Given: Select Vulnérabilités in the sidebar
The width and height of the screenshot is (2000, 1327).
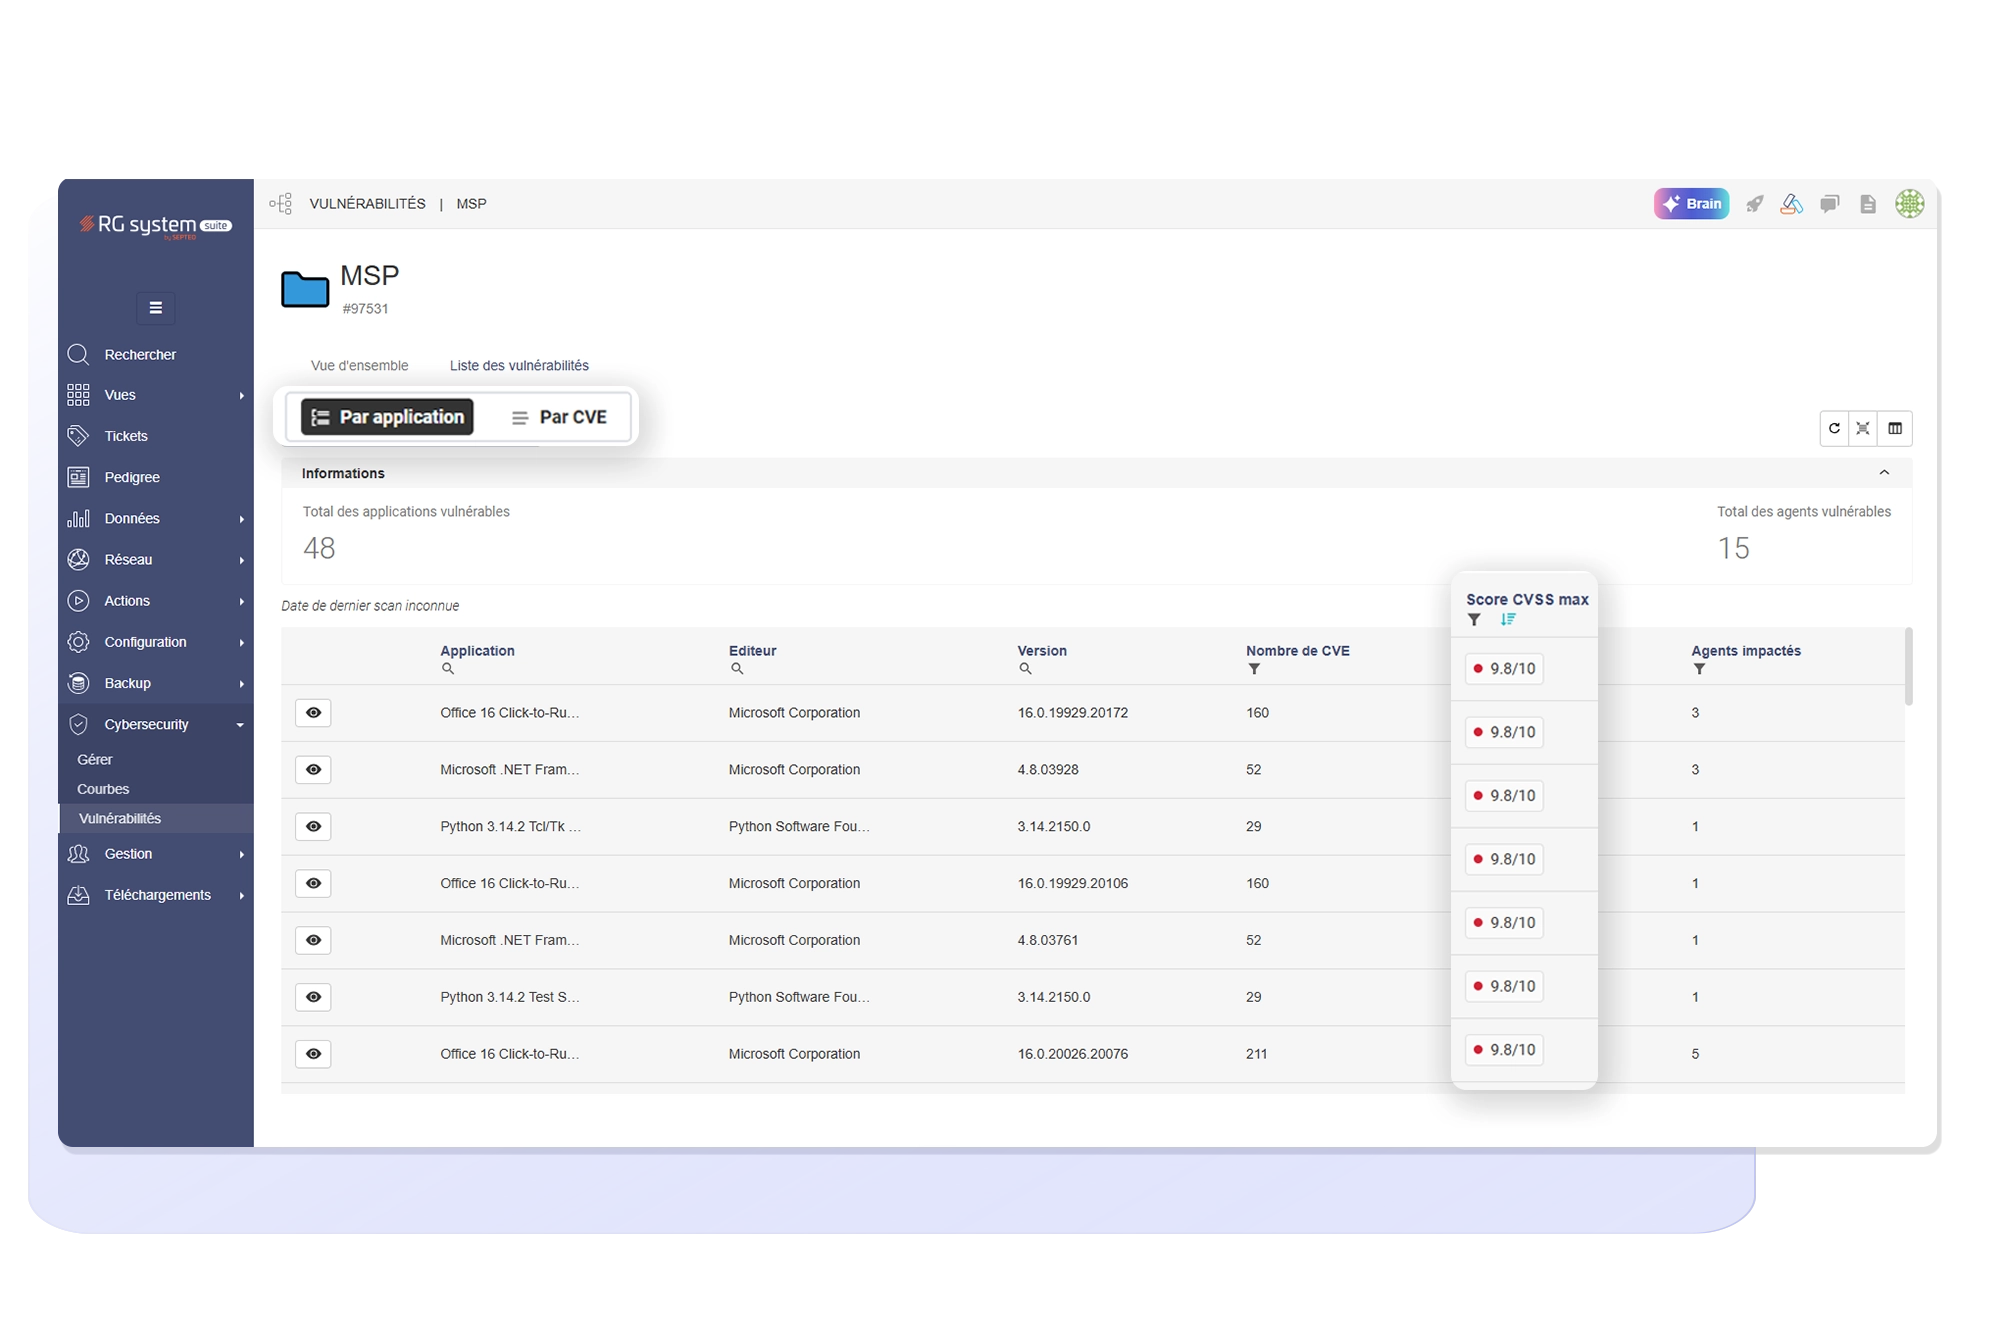Looking at the screenshot, I should point(156,818).
